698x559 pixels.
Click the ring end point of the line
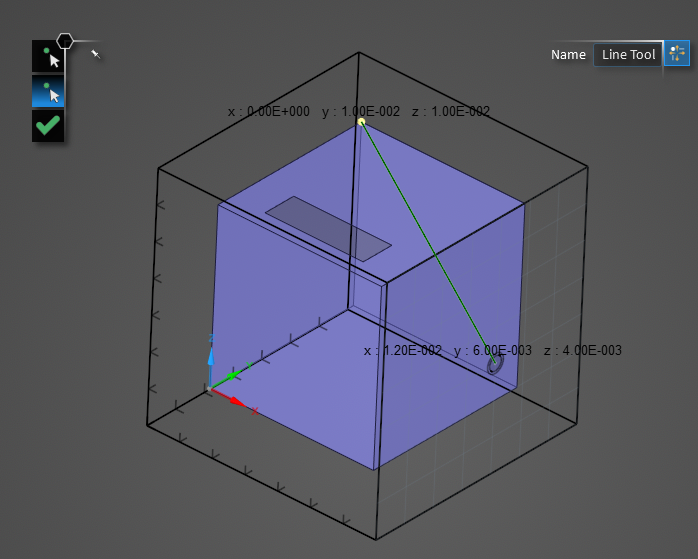coord(495,364)
